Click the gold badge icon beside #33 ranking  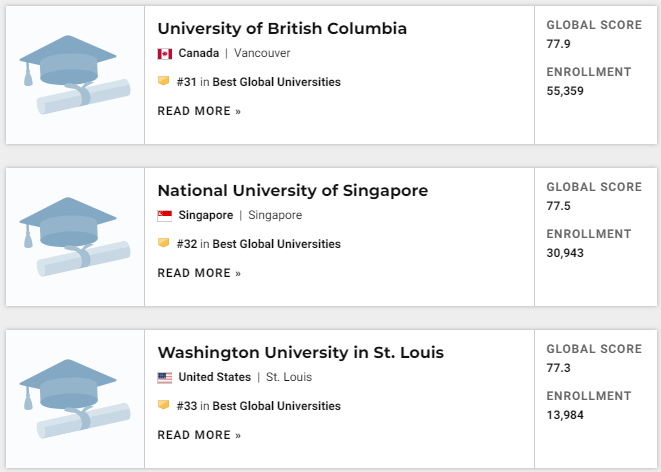click(x=164, y=405)
